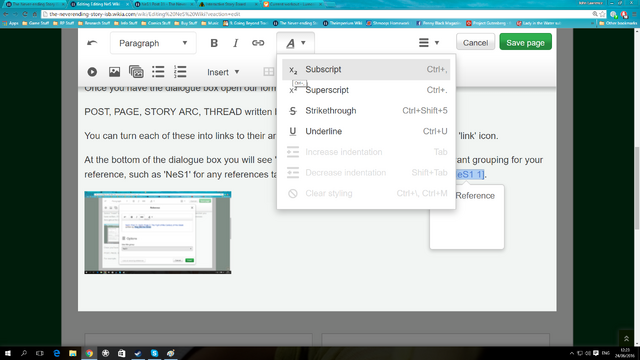Choose Strikethrough from style menu
Viewport: 640px width, 360px height.
coord(366,111)
